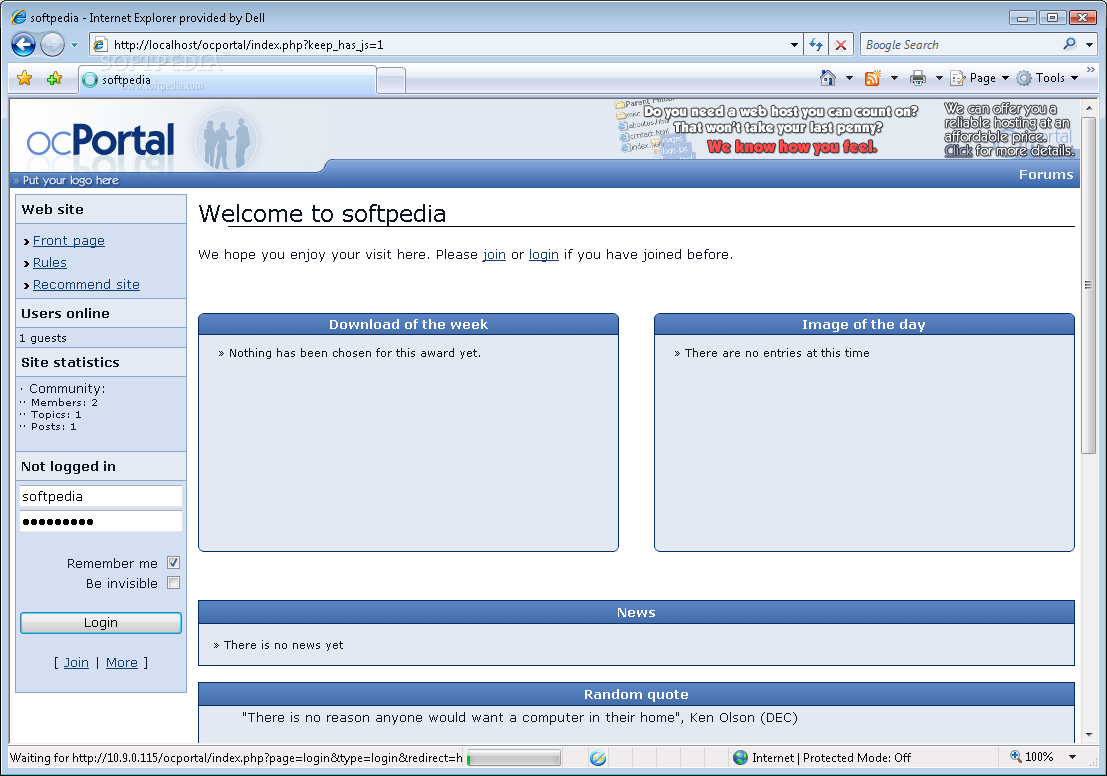Click the 'Posts: 1' statistic
This screenshot has height=776, width=1107.
[53, 426]
